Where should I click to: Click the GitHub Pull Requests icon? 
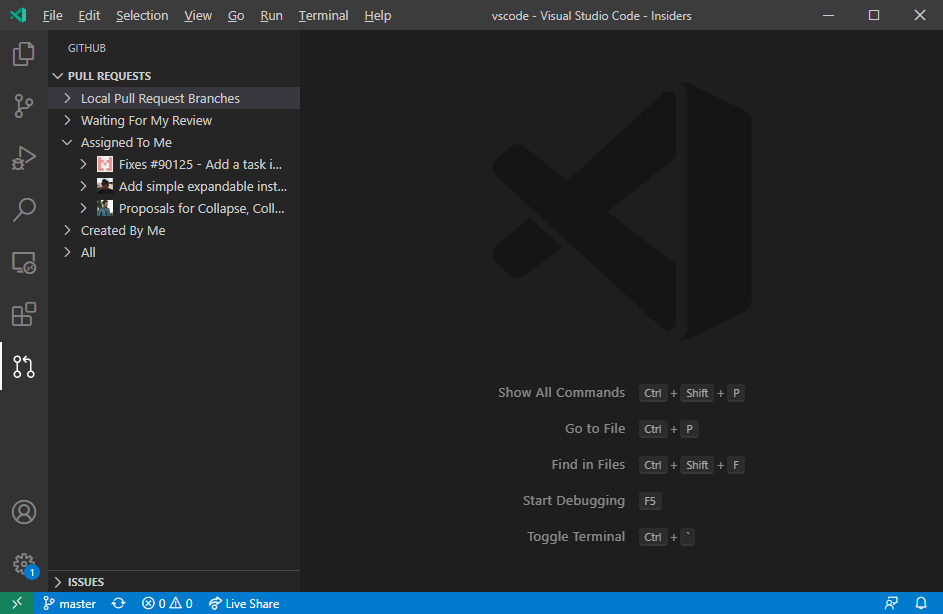click(x=23, y=366)
